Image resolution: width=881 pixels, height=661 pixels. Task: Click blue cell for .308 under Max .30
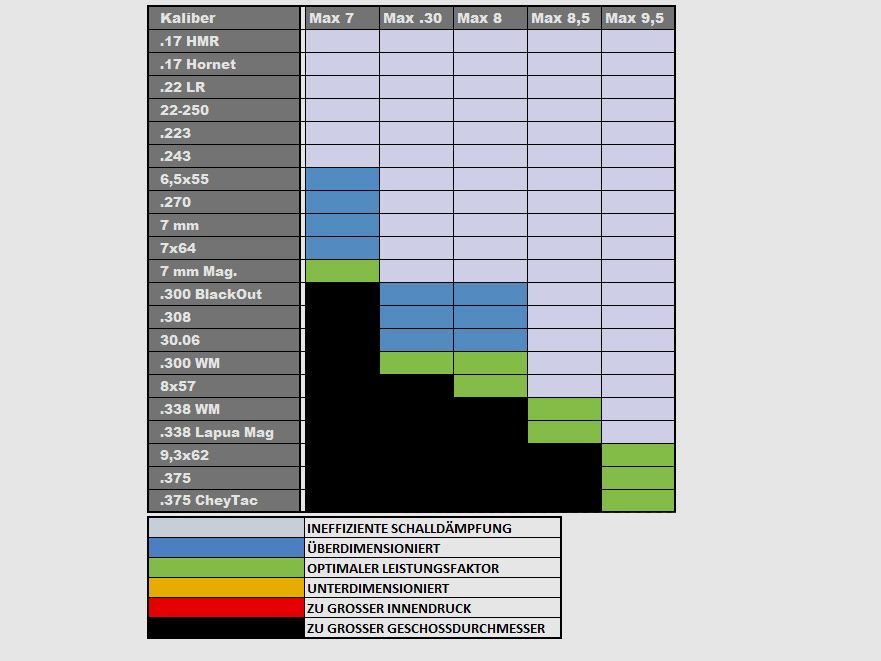[x=416, y=317]
